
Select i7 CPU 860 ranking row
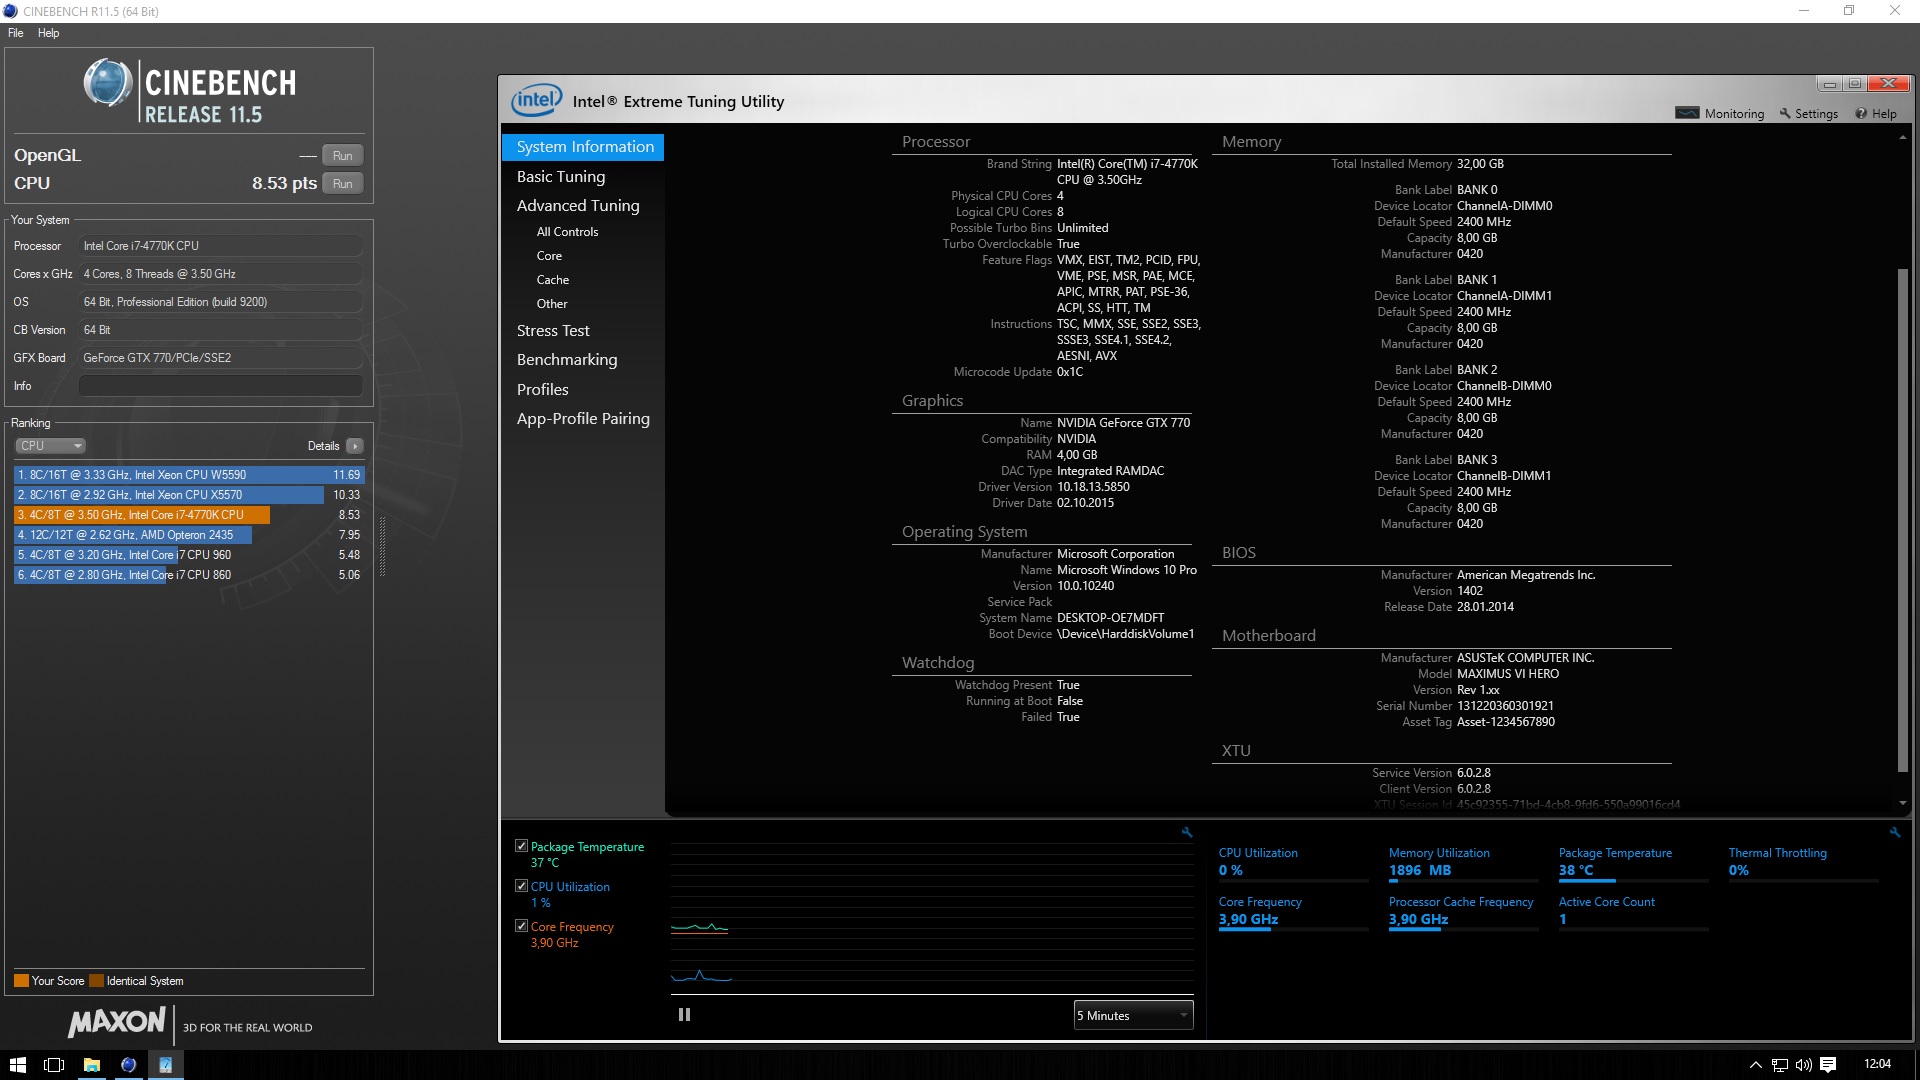coord(189,575)
